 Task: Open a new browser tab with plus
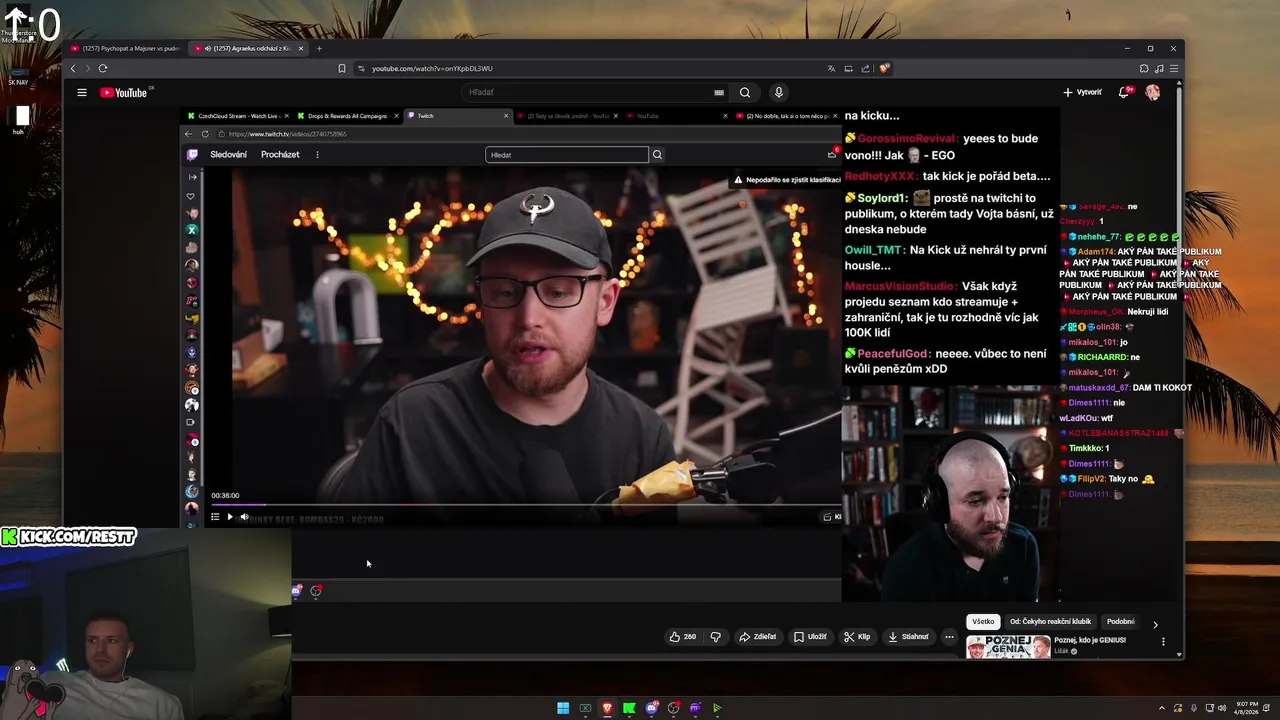pyautogui.click(x=319, y=48)
